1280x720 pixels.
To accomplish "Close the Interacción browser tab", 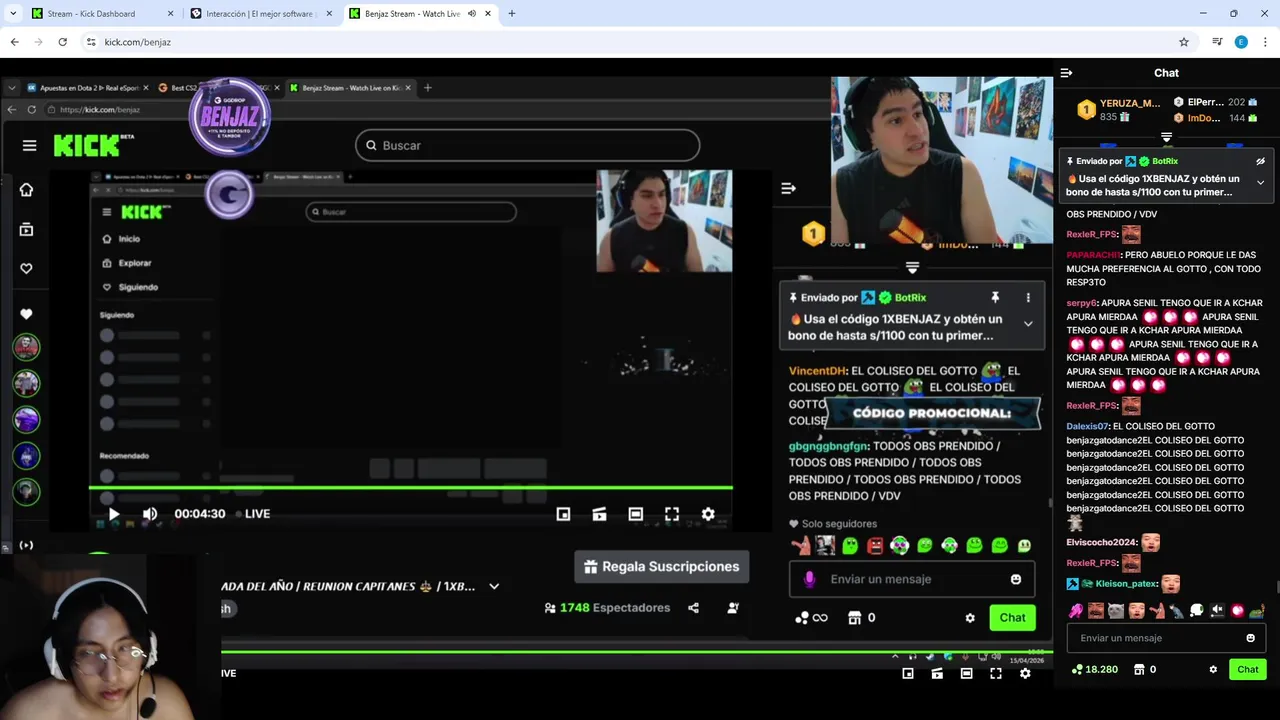I will 329,14.
